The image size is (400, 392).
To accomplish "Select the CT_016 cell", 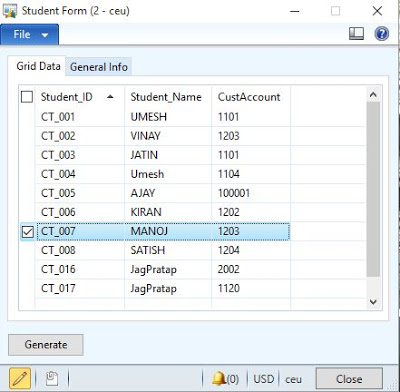I will coord(80,269).
